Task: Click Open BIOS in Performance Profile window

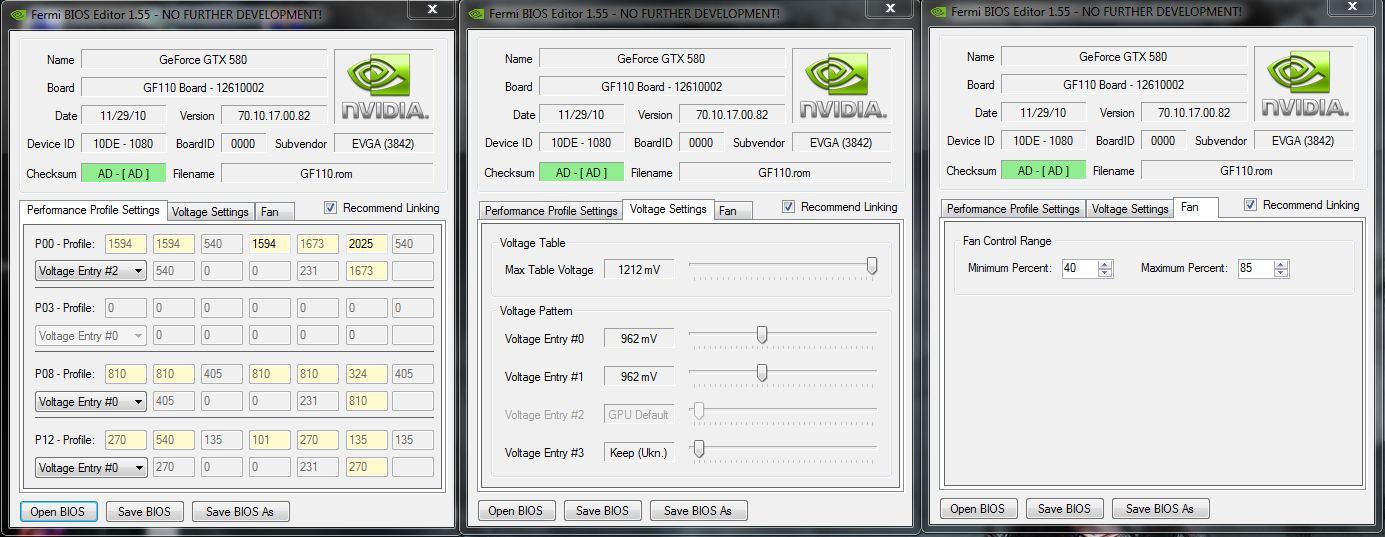Action: [59, 511]
